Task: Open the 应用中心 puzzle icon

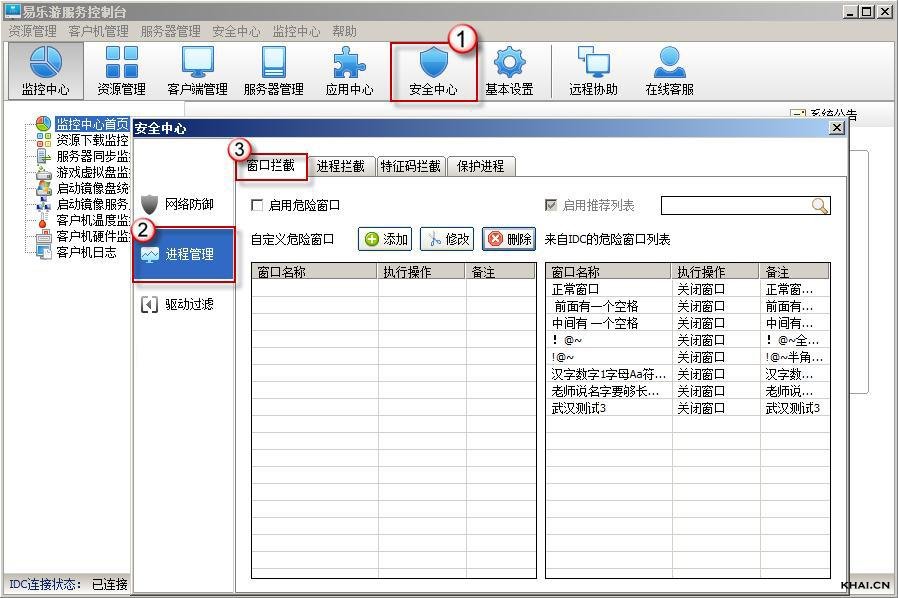Action: 349,70
